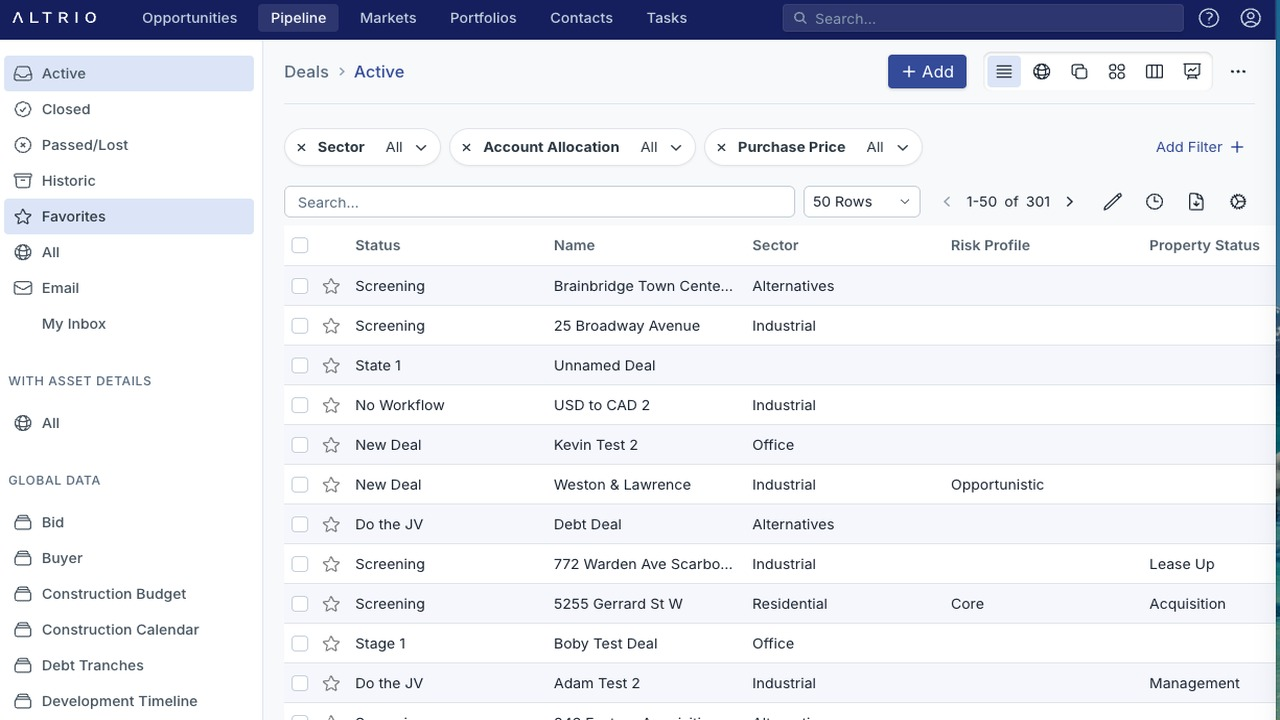
Task: Go to the Markets tab
Action: pos(388,18)
